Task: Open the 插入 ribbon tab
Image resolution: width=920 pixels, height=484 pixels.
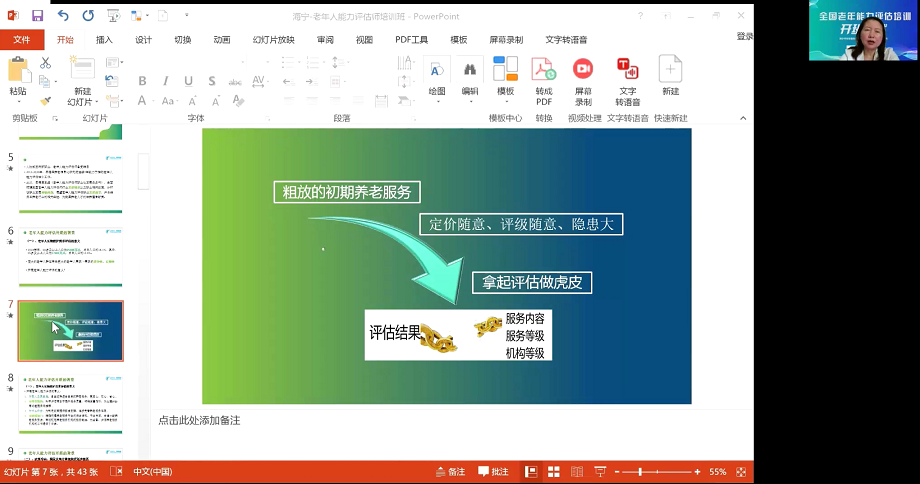Action: coord(104,40)
